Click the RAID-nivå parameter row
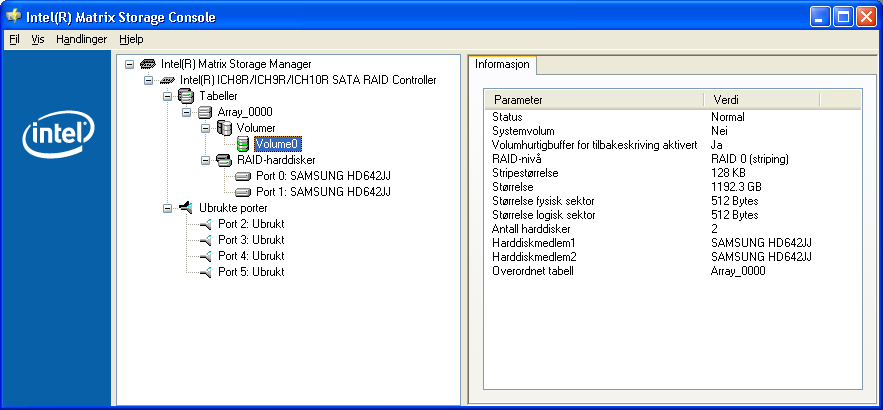This screenshot has width=883, height=410. pyautogui.click(x=672, y=159)
